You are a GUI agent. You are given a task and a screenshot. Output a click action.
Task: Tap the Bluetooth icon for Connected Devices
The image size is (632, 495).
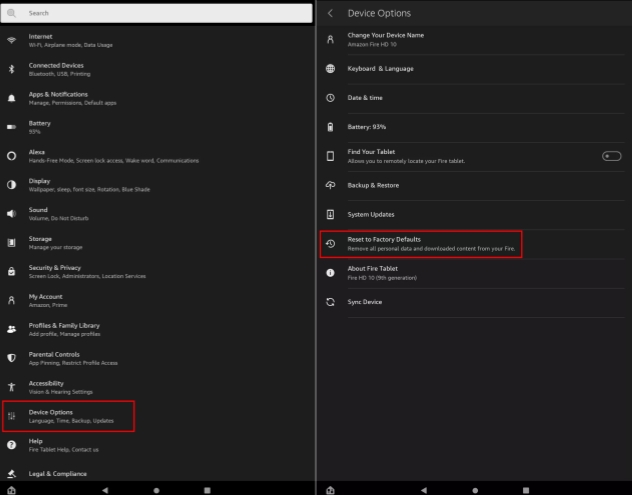[x=12, y=69]
